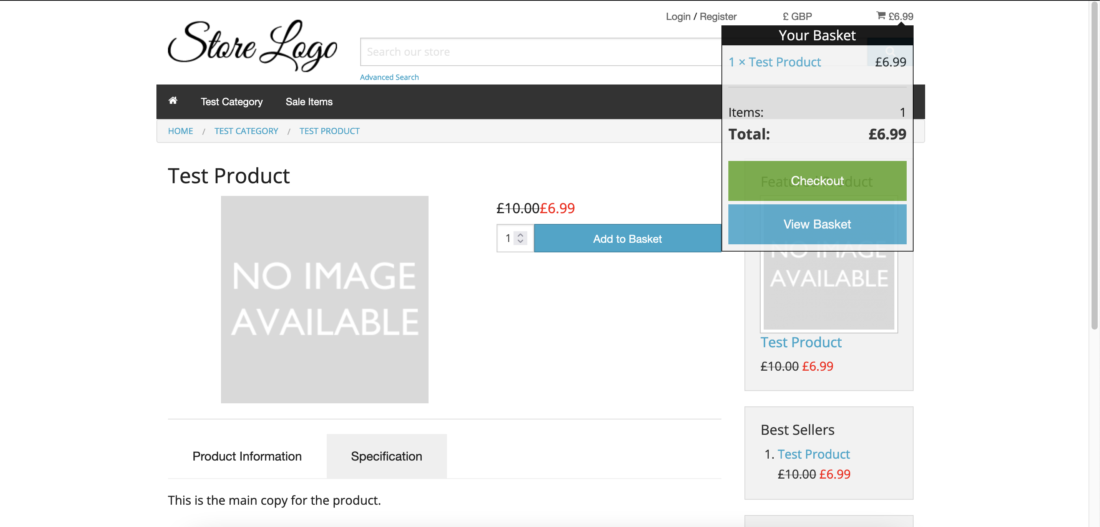Screen dimensions: 1100x527
Task: Open the Advanced Search link
Action: tap(389, 77)
